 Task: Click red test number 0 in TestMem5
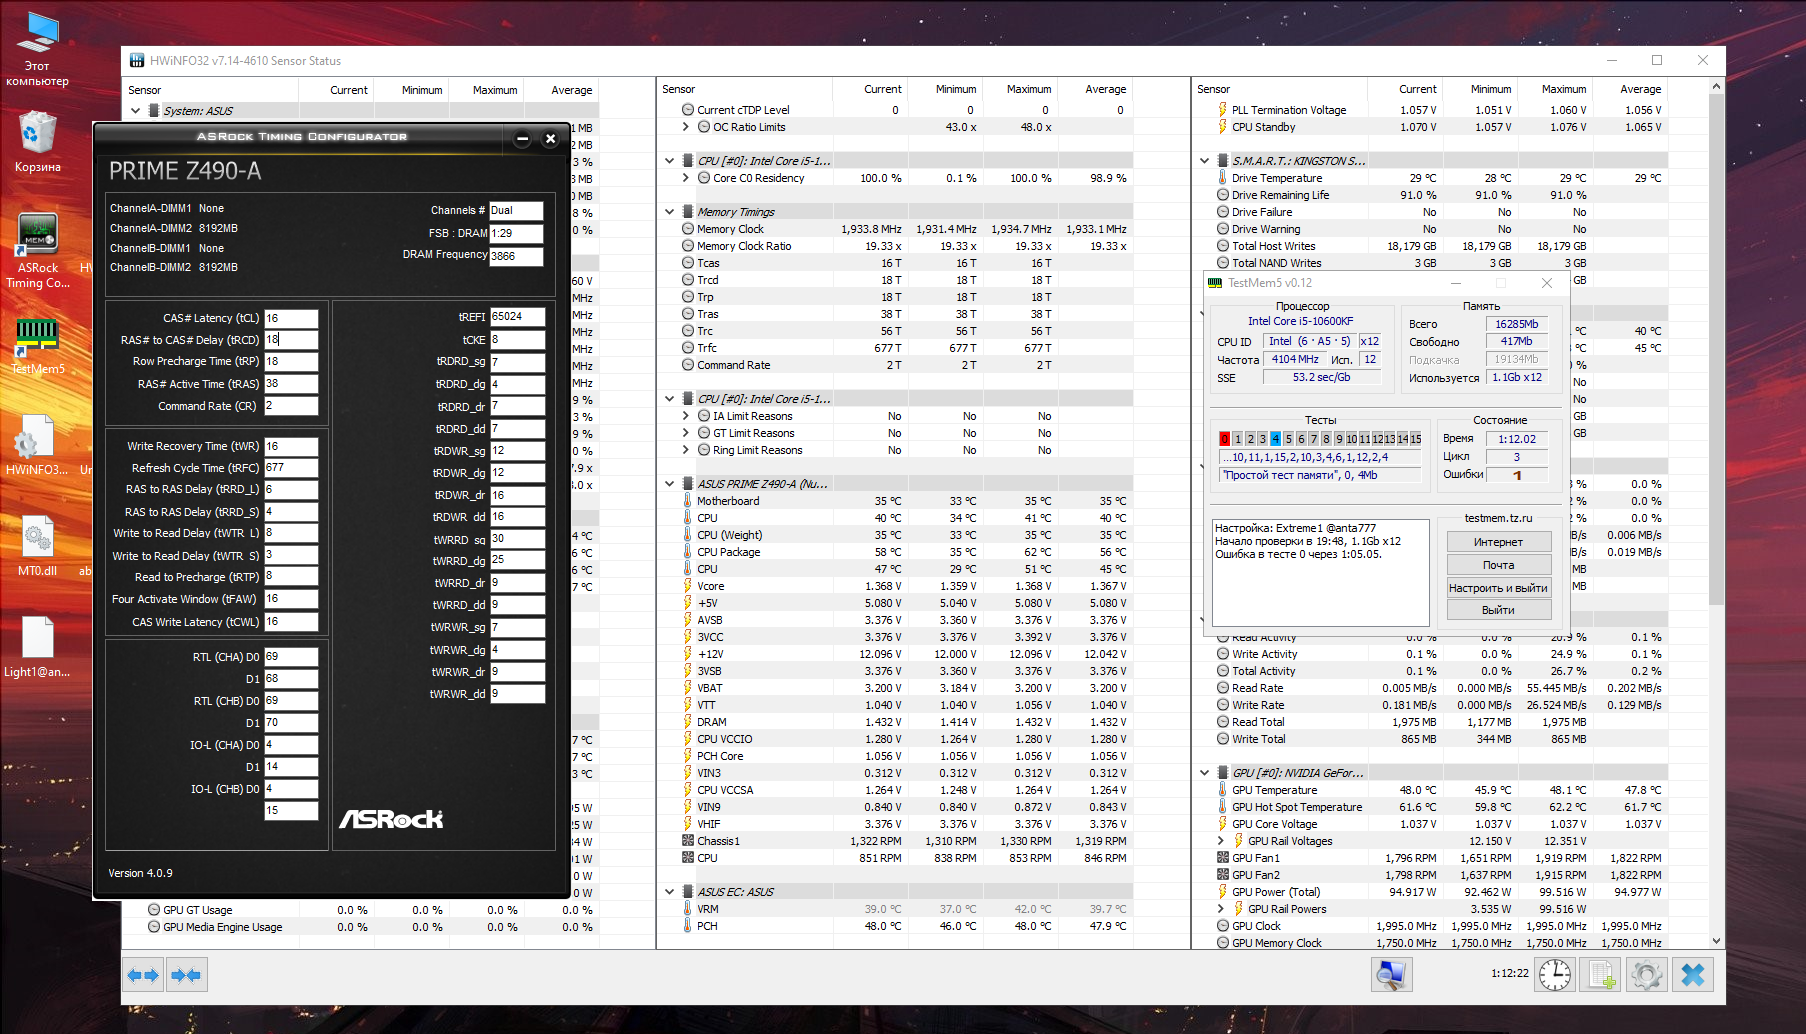click(x=1225, y=439)
